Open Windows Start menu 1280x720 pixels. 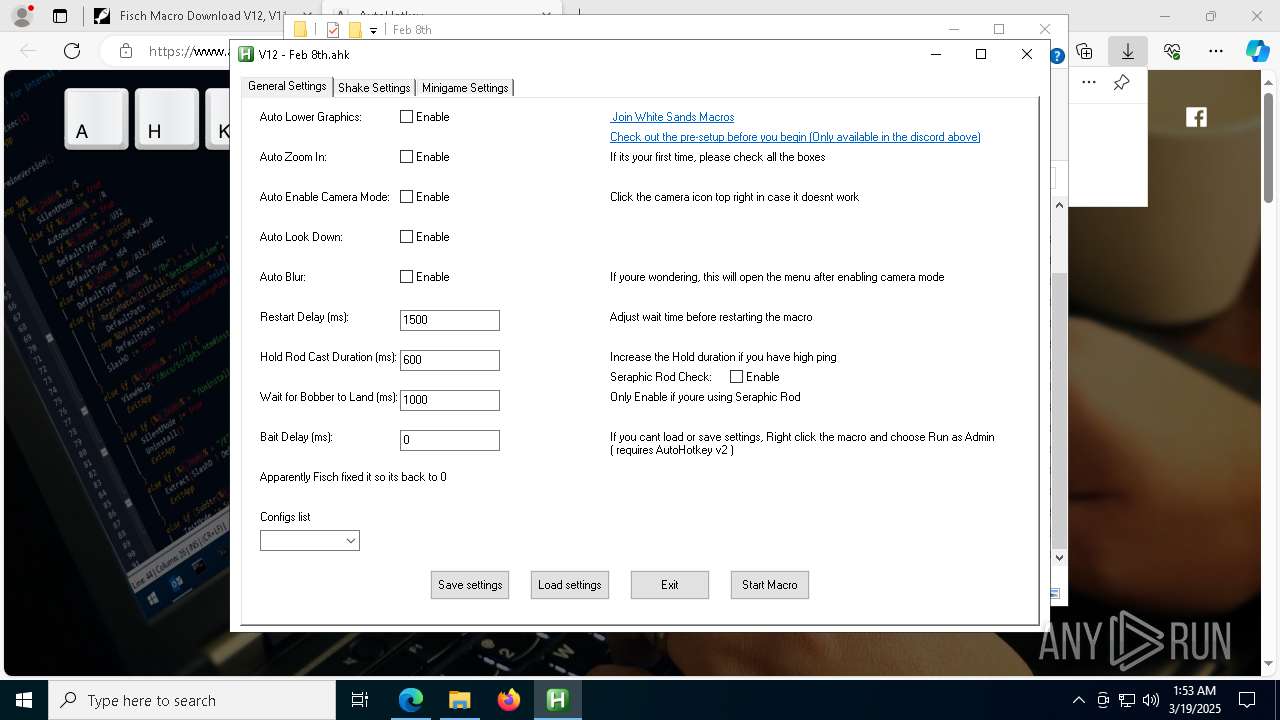click(x=24, y=700)
